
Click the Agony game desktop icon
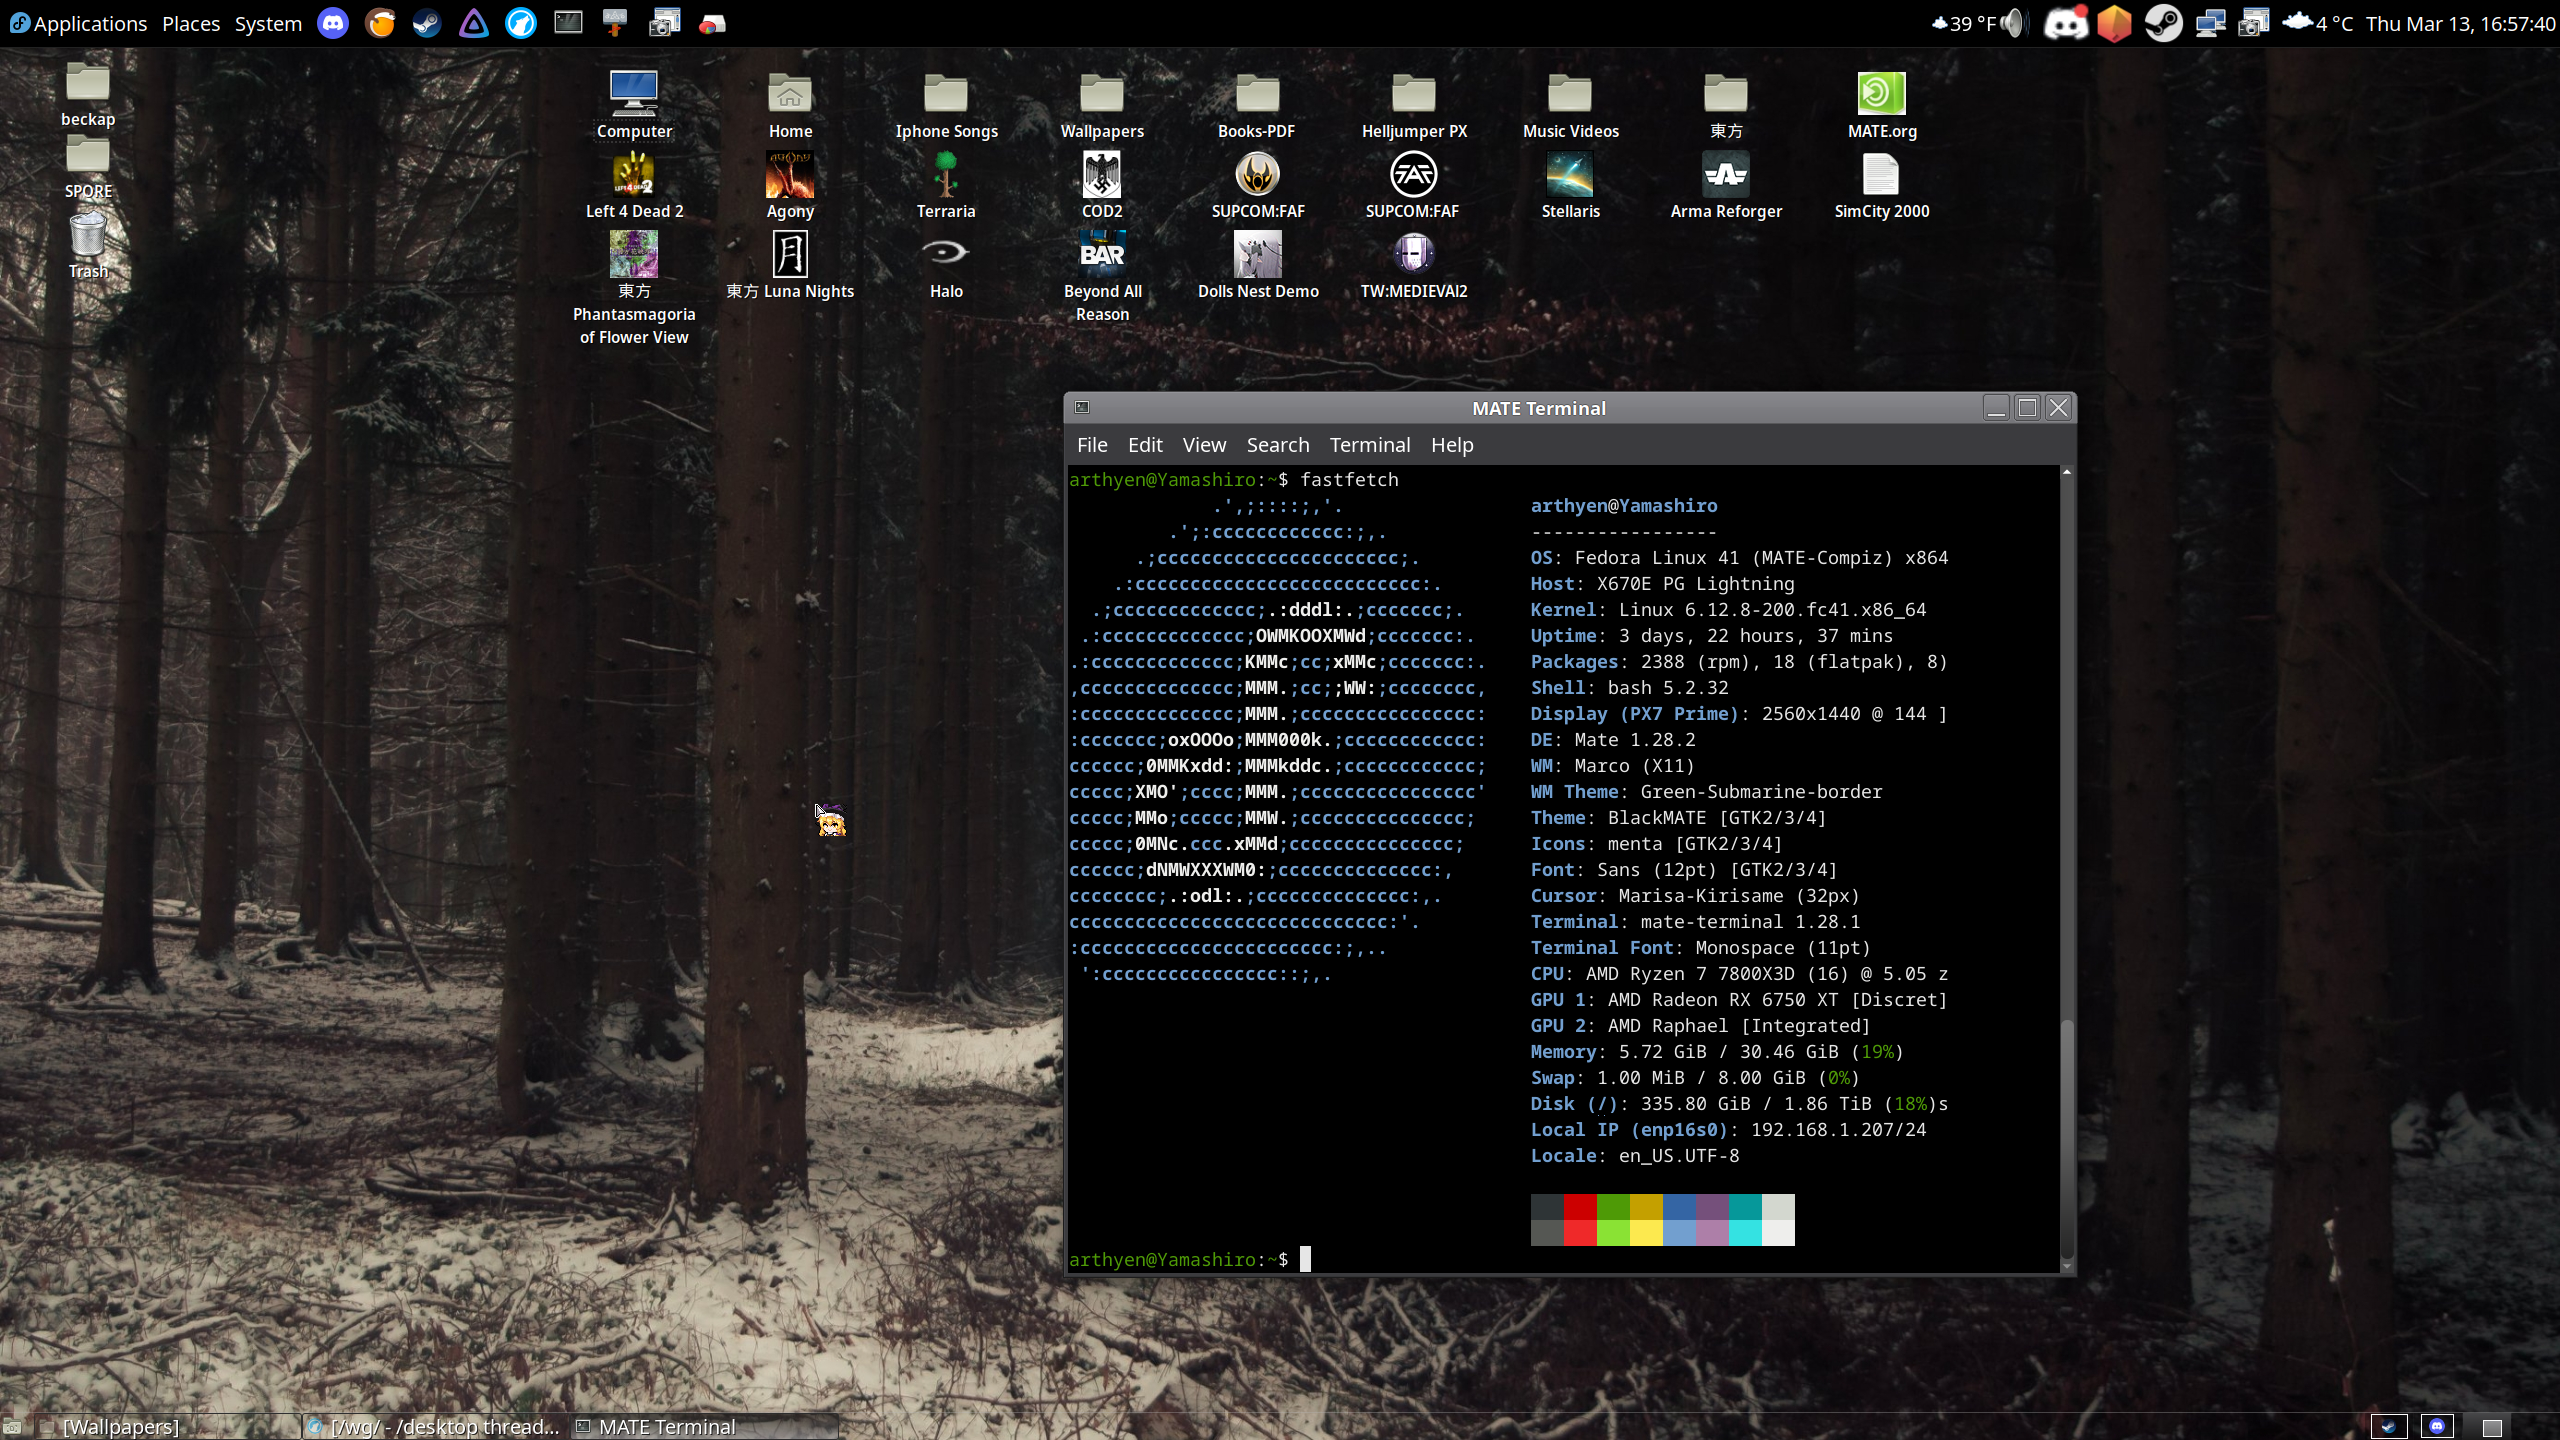coord(790,186)
